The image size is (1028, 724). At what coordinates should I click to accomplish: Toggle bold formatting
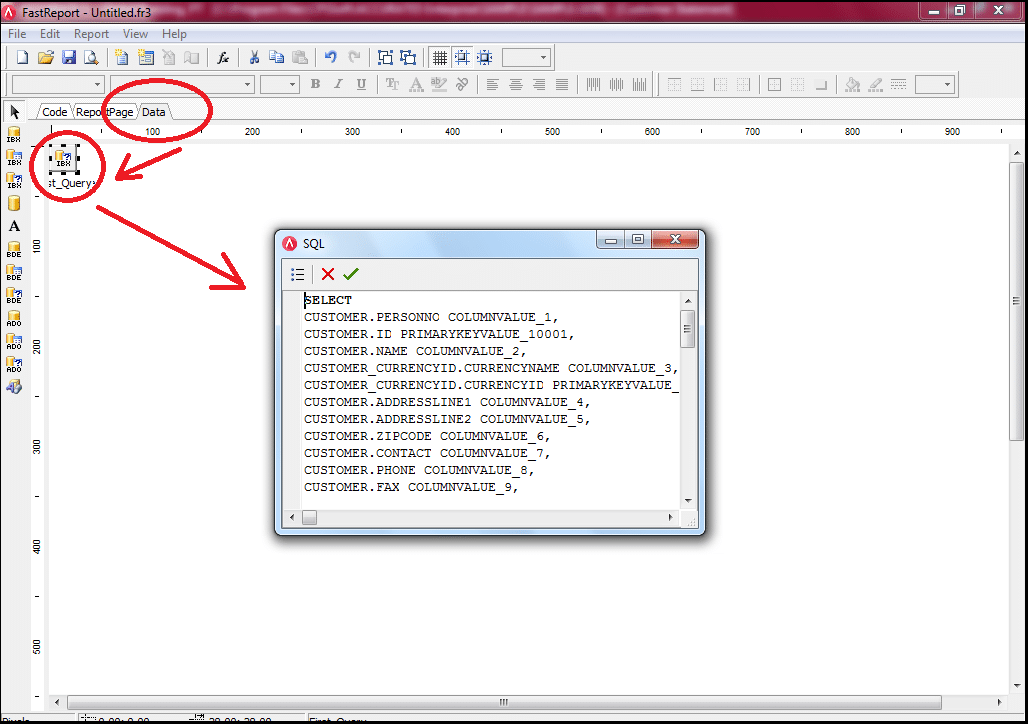[315, 85]
